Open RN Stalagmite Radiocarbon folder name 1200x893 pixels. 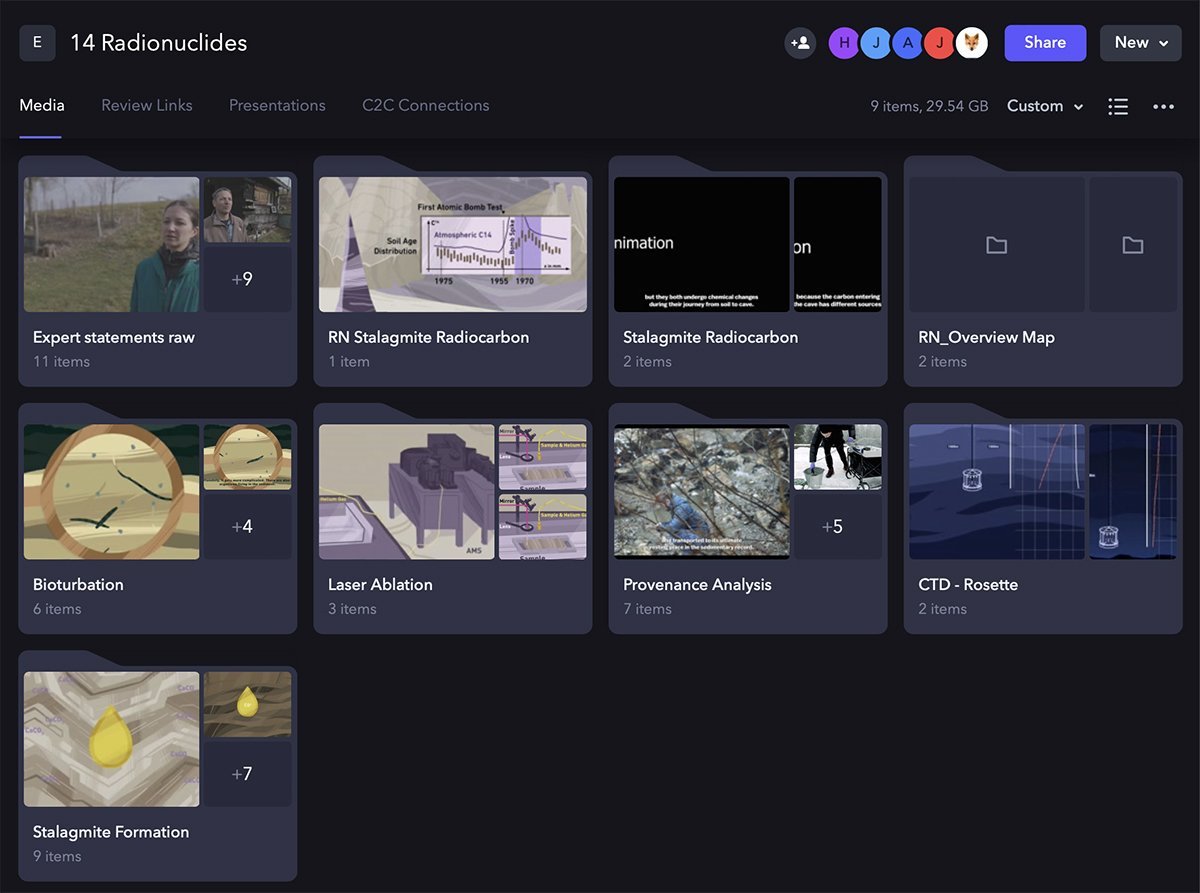pyautogui.click(x=428, y=337)
